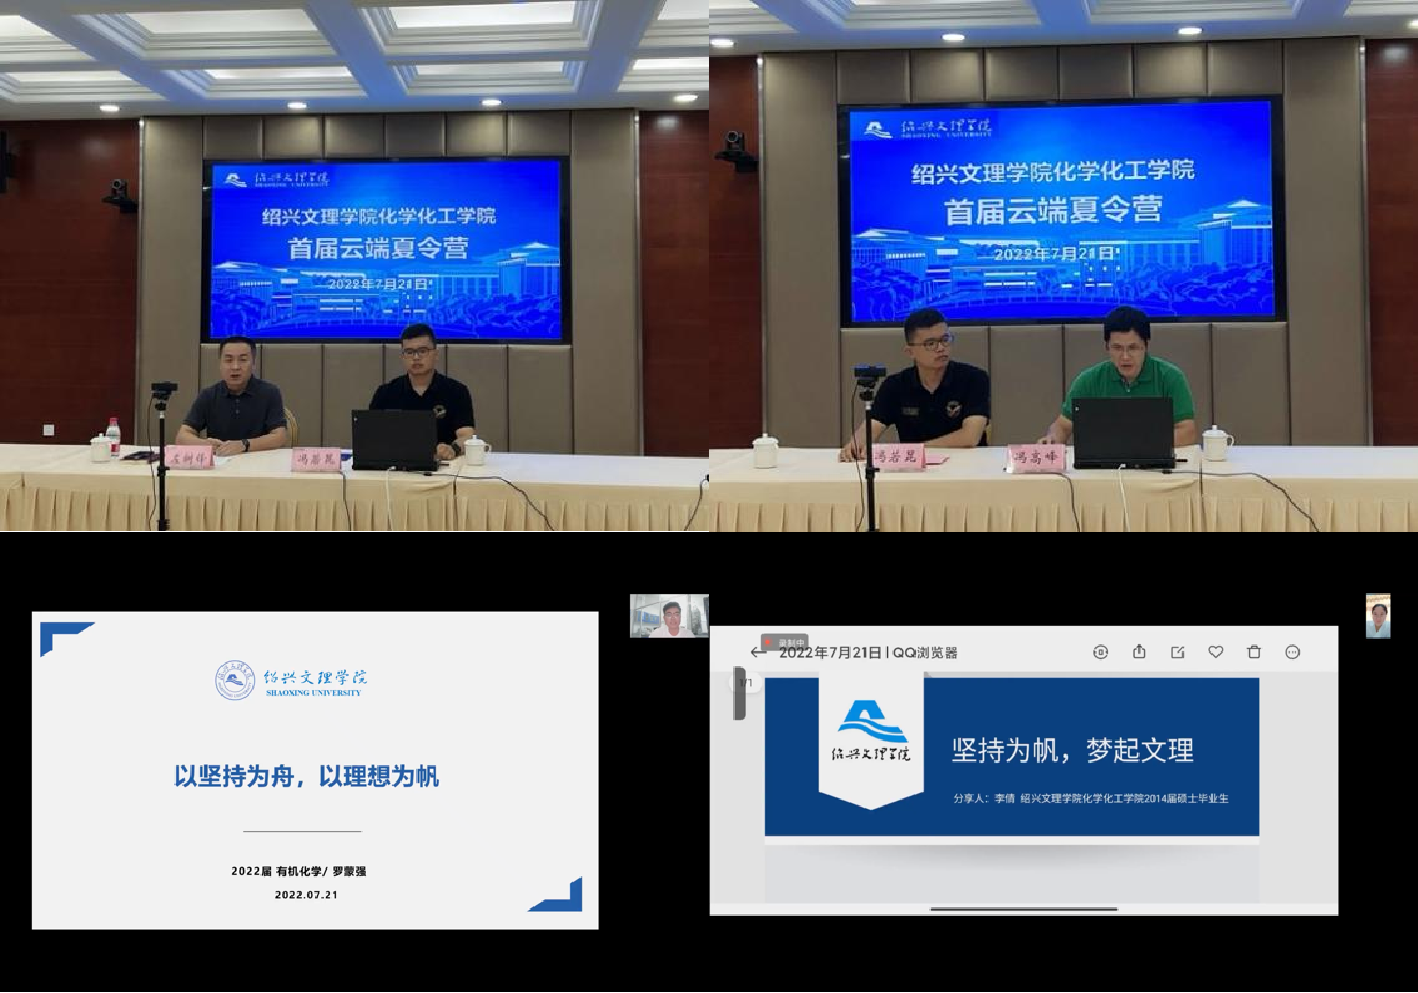Click the bottom home indicator bar

[1023, 909]
